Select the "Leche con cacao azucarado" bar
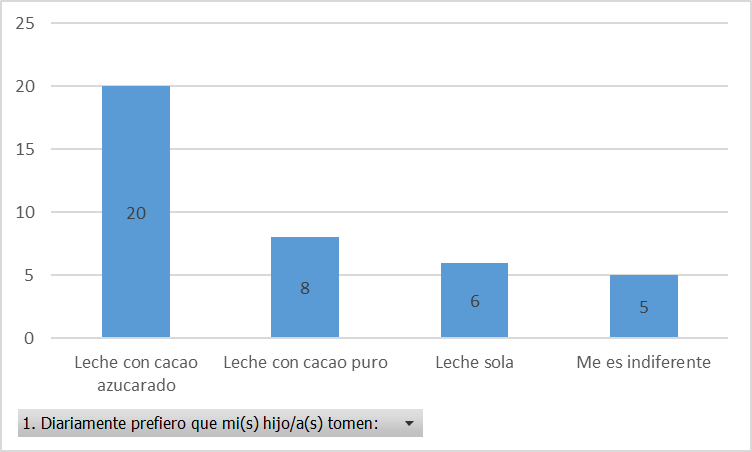Viewport: 752px width, 452px height. click(136, 150)
